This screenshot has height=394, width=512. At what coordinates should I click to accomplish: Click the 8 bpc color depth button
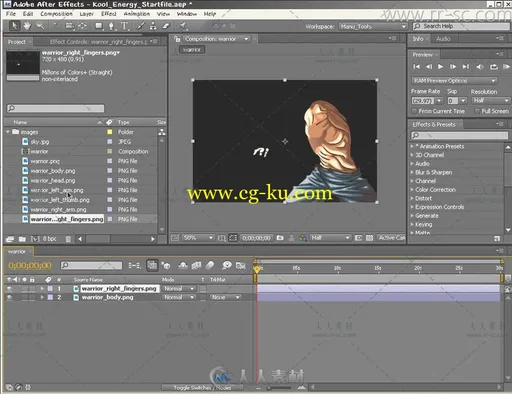(49, 239)
